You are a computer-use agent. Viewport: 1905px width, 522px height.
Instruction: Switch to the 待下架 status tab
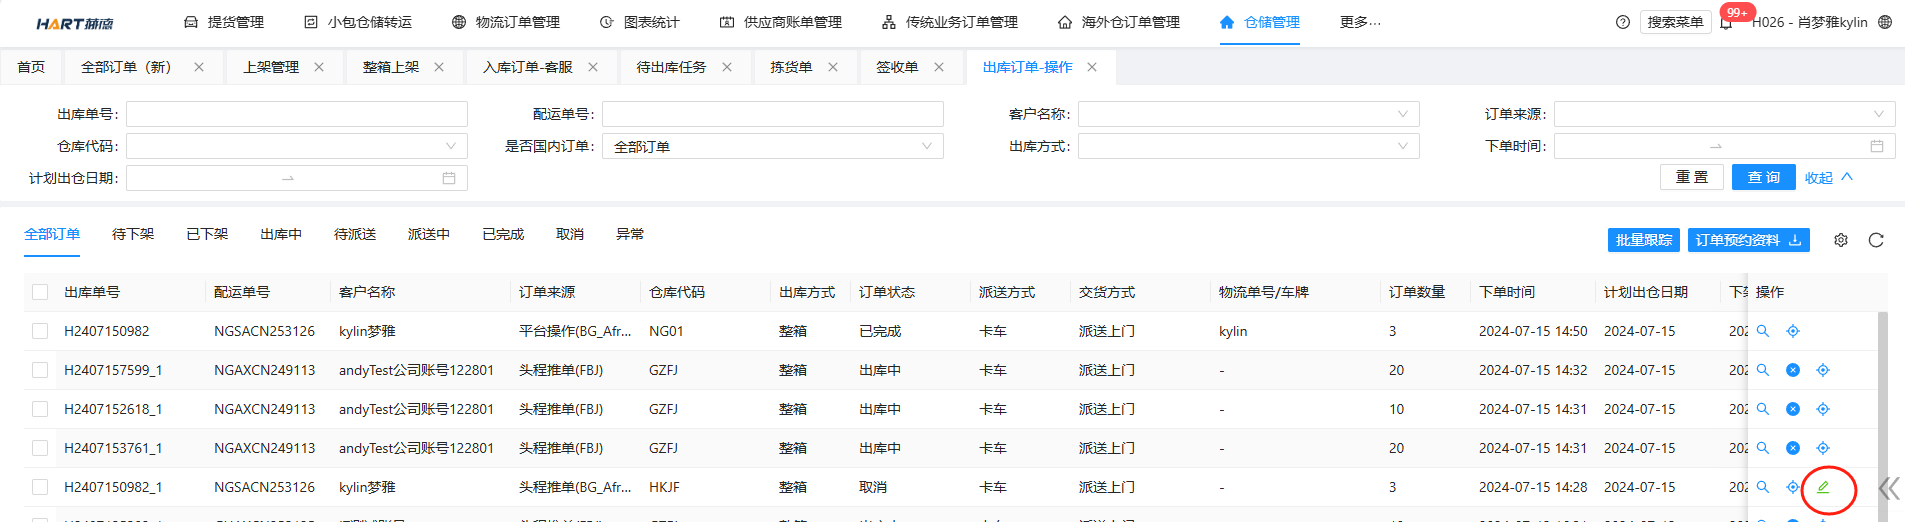point(133,234)
